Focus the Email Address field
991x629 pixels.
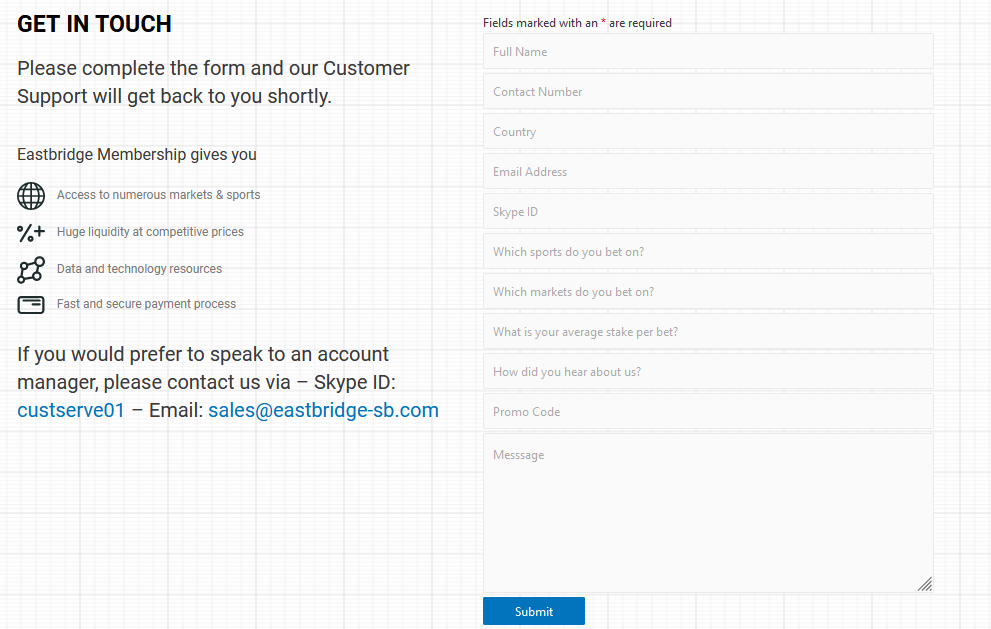(x=708, y=172)
